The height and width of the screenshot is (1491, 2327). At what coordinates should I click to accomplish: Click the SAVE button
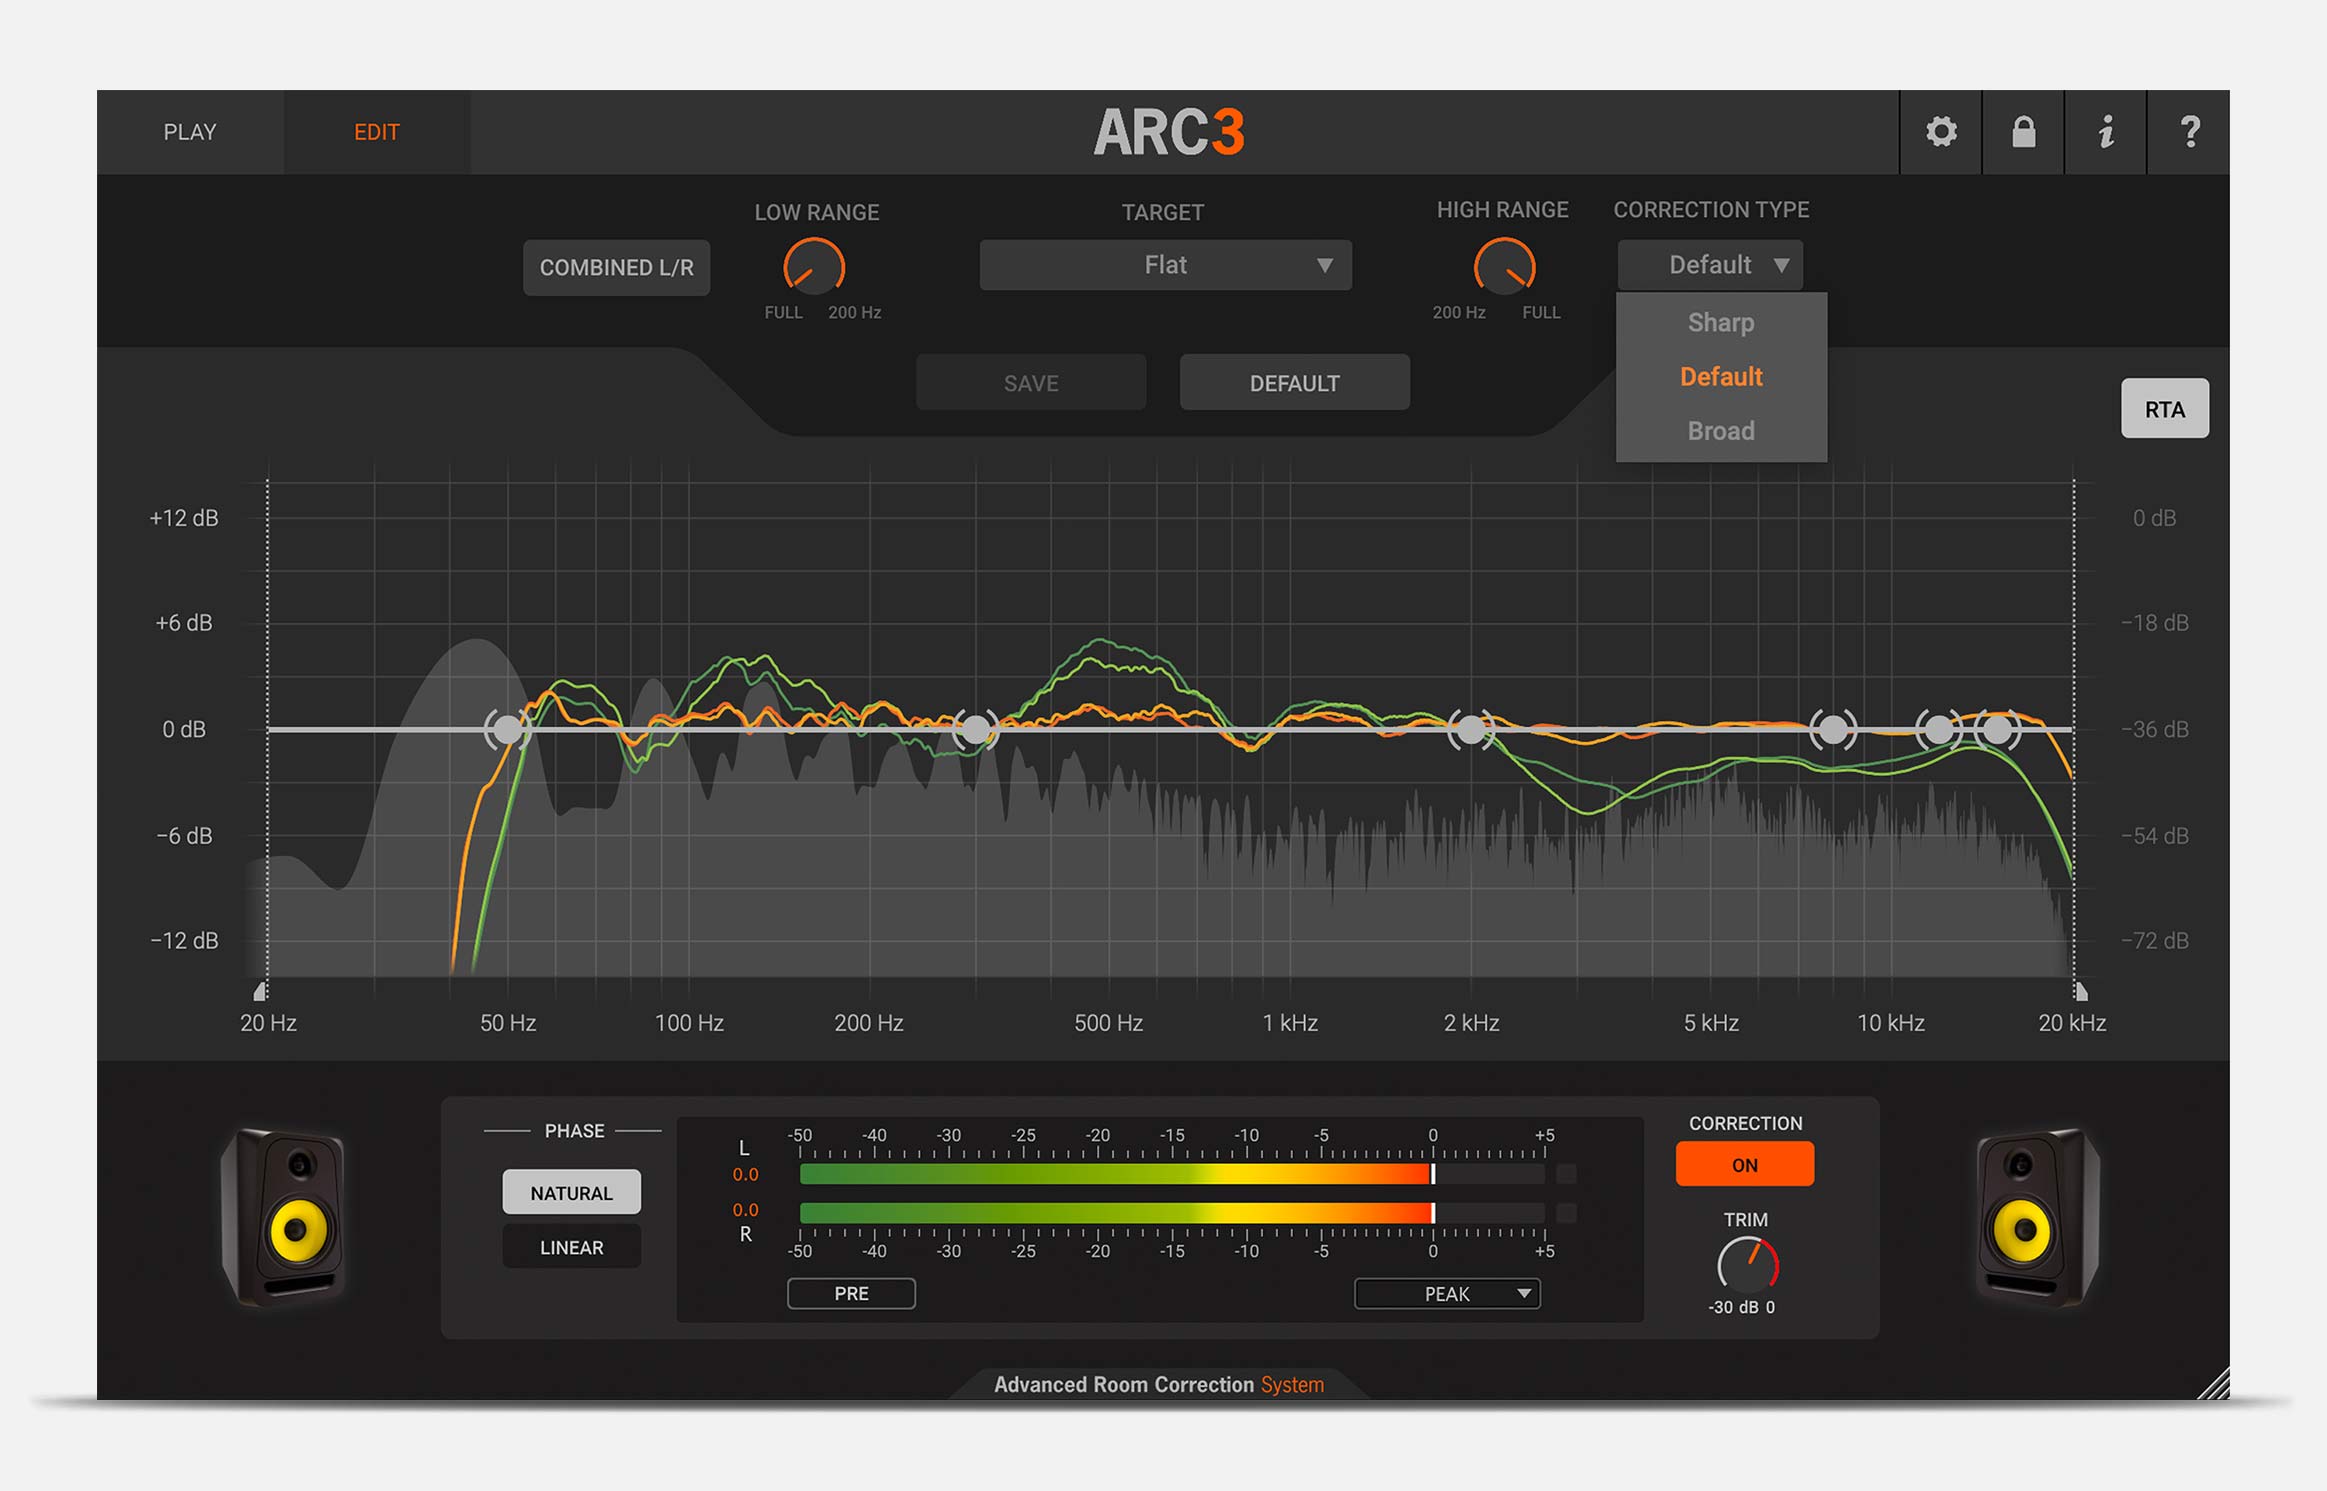1031,382
